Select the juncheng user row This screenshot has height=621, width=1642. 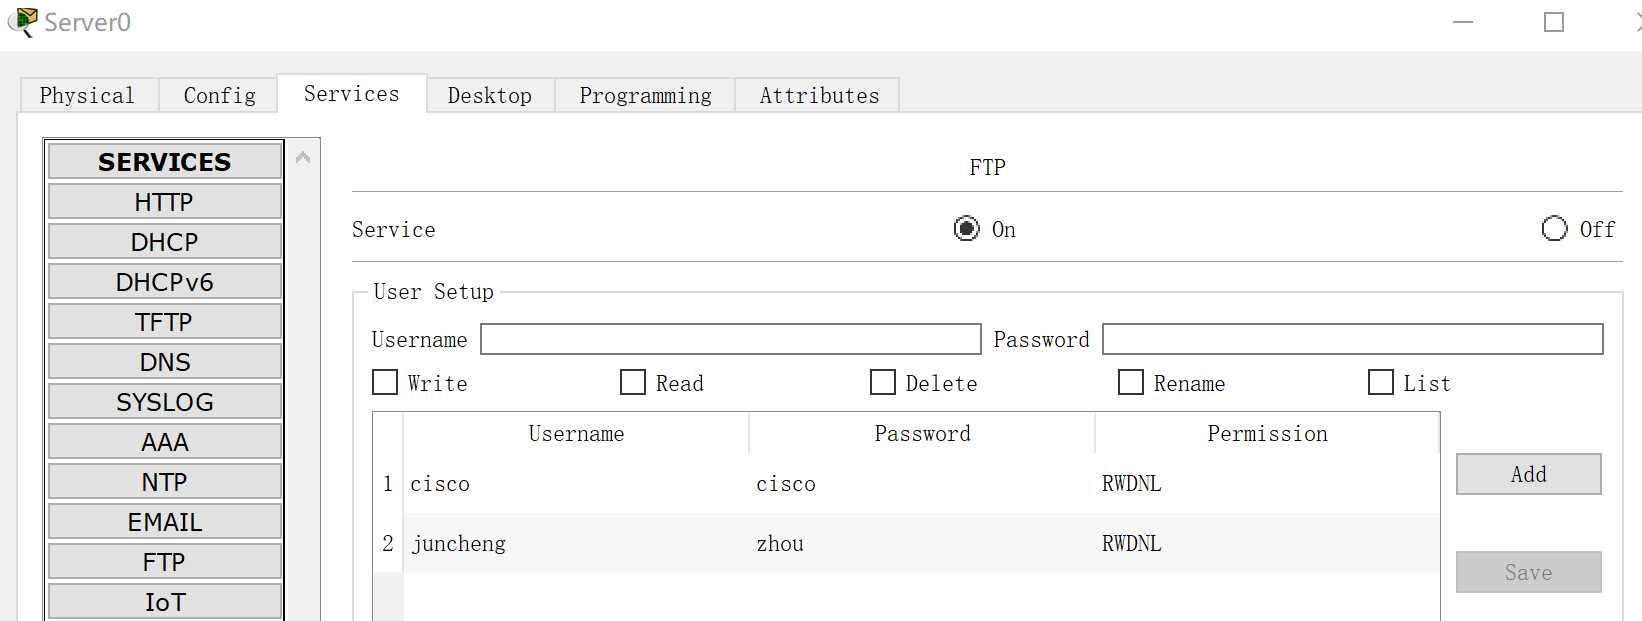pos(906,543)
